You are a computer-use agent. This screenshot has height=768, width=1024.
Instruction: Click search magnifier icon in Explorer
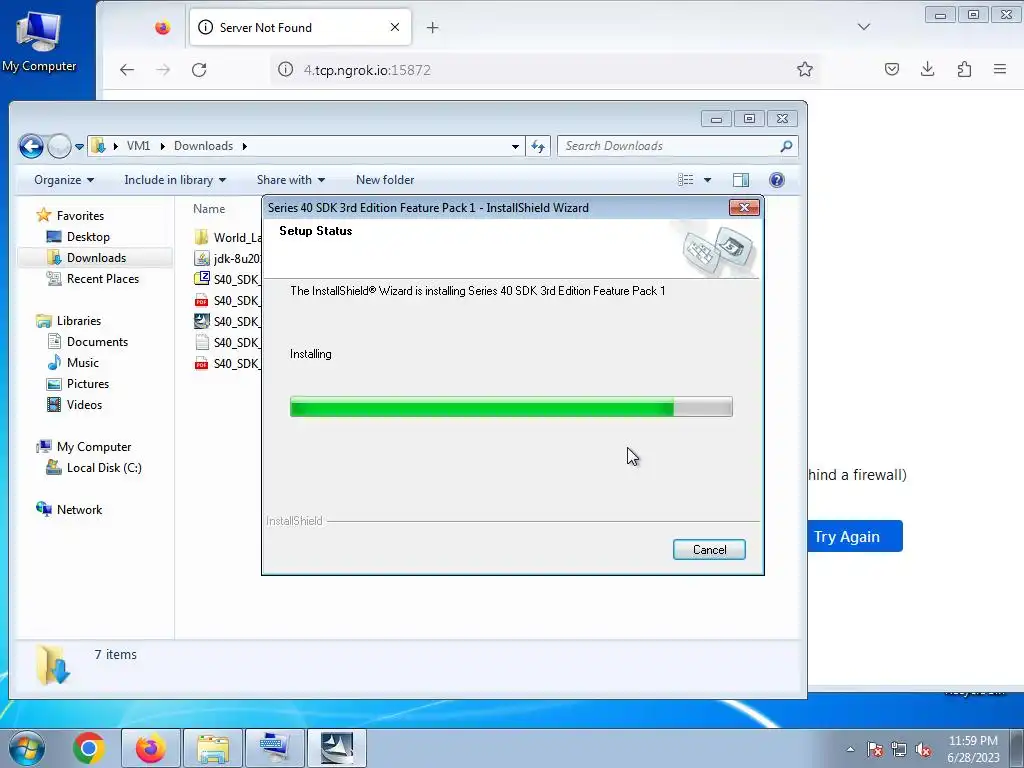[x=786, y=146]
